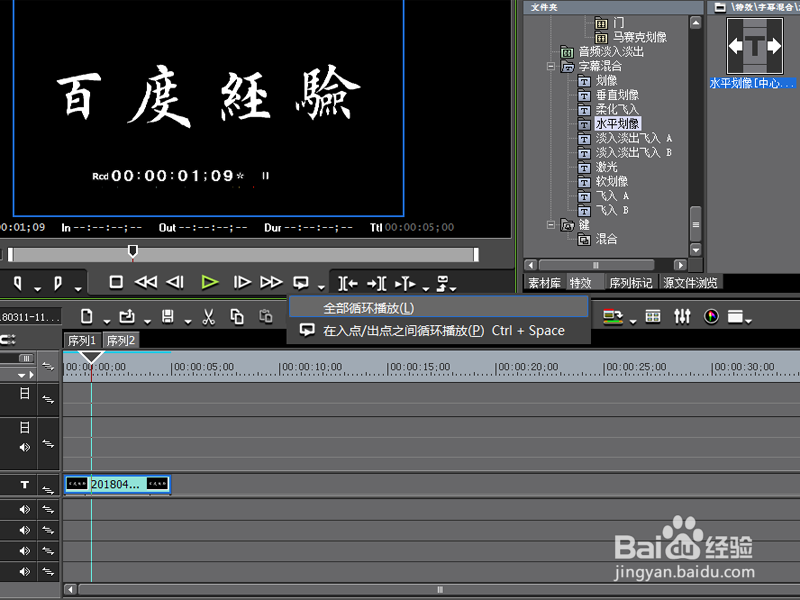The width and height of the screenshot is (800, 600).
Task: Open the save project dropdown arrow
Action: [188, 321]
